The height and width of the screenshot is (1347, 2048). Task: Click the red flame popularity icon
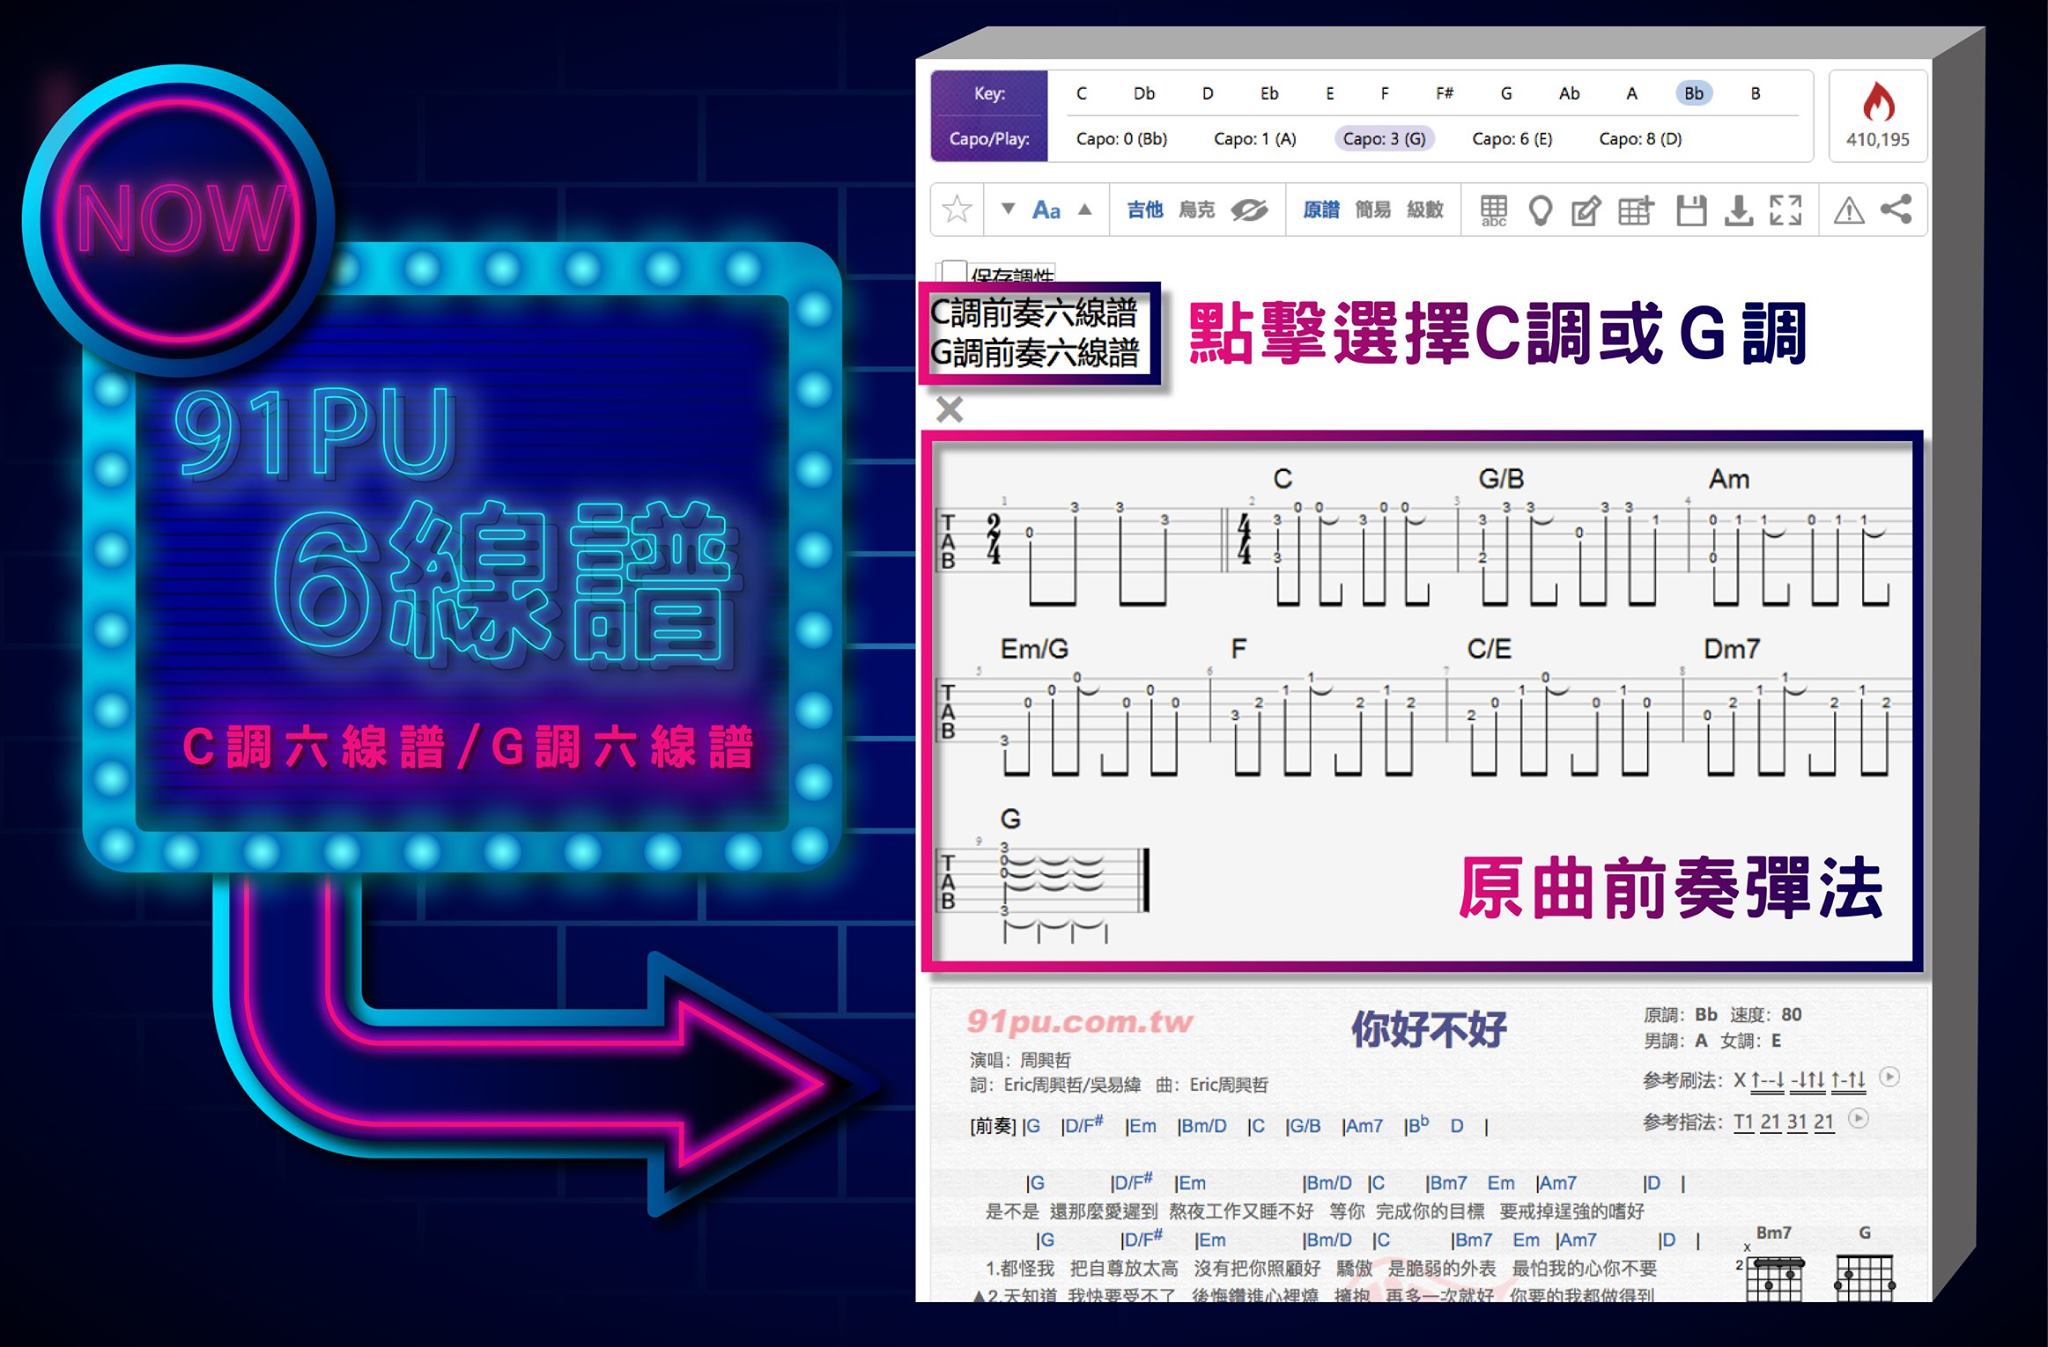point(1878,102)
